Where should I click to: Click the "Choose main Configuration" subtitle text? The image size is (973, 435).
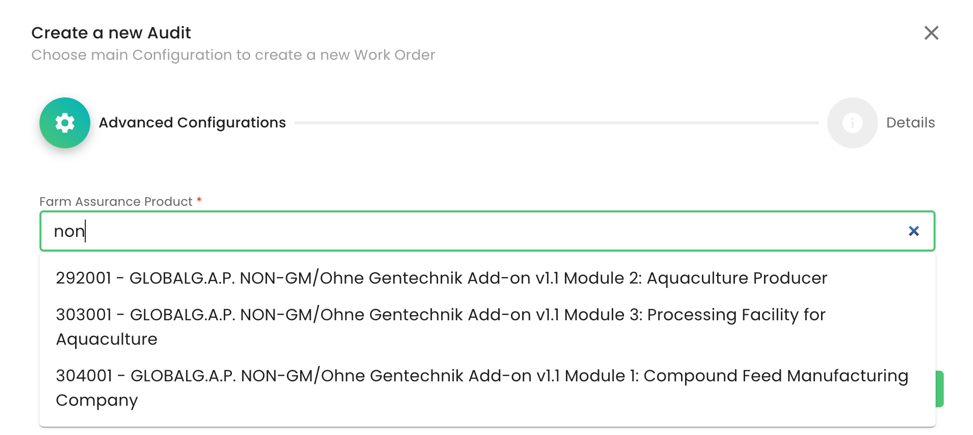(x=233, y=55)
